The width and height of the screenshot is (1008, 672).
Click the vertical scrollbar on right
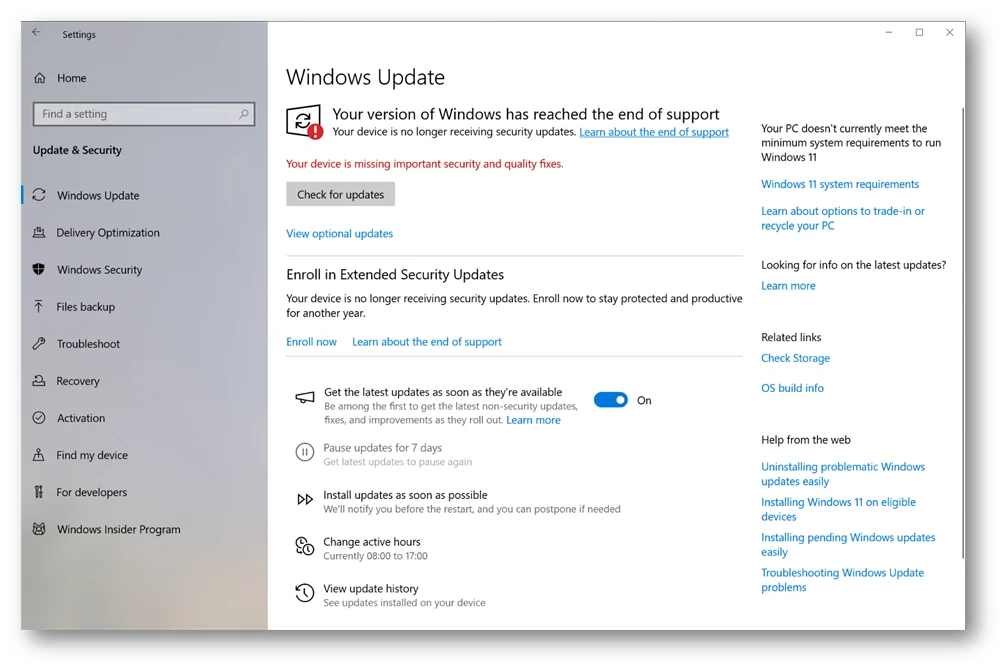[962, 332]
